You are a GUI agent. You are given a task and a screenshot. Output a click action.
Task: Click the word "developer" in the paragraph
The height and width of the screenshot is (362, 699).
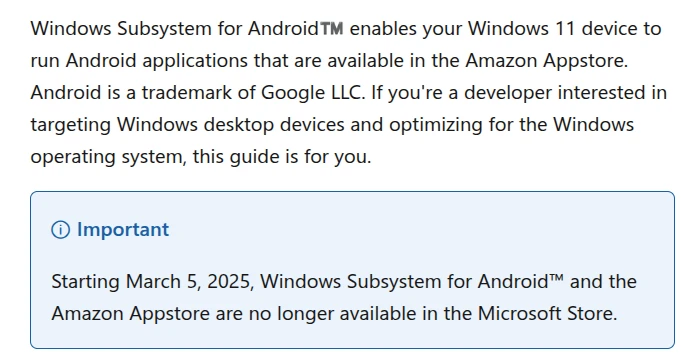508,93
